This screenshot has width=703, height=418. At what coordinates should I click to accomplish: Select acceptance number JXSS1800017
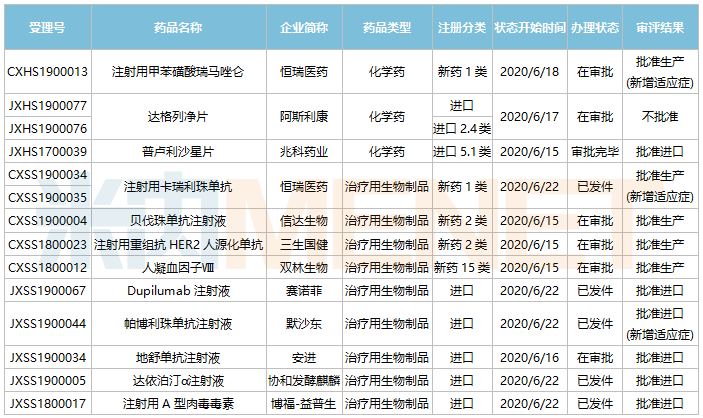click(x=48, y=404)
